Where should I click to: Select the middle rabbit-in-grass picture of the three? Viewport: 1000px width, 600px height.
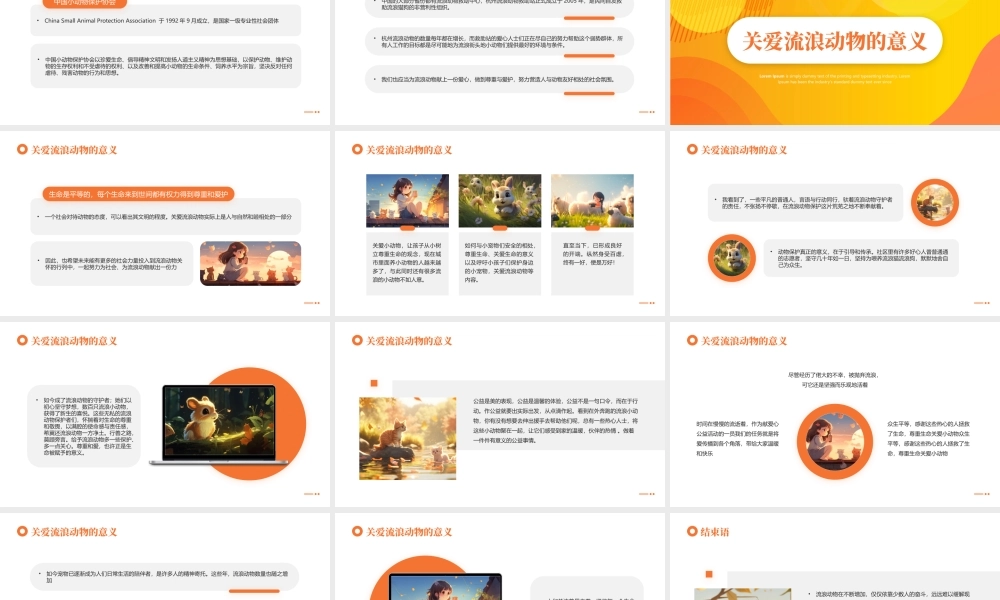point(500,201)
